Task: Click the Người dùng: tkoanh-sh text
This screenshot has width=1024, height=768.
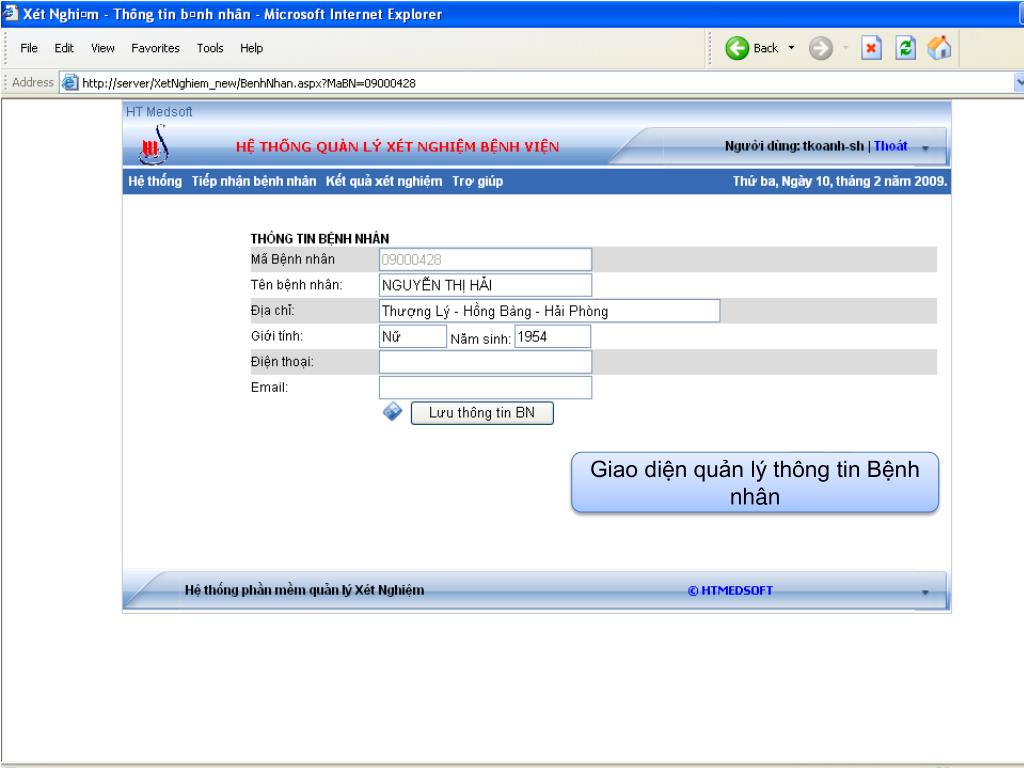Action: [x=794, y=146]
